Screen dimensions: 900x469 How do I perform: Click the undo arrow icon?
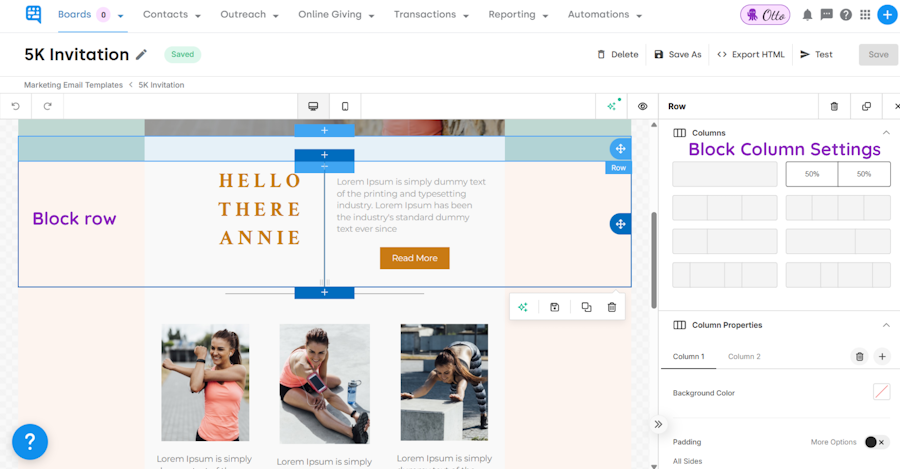click(15, 106)
